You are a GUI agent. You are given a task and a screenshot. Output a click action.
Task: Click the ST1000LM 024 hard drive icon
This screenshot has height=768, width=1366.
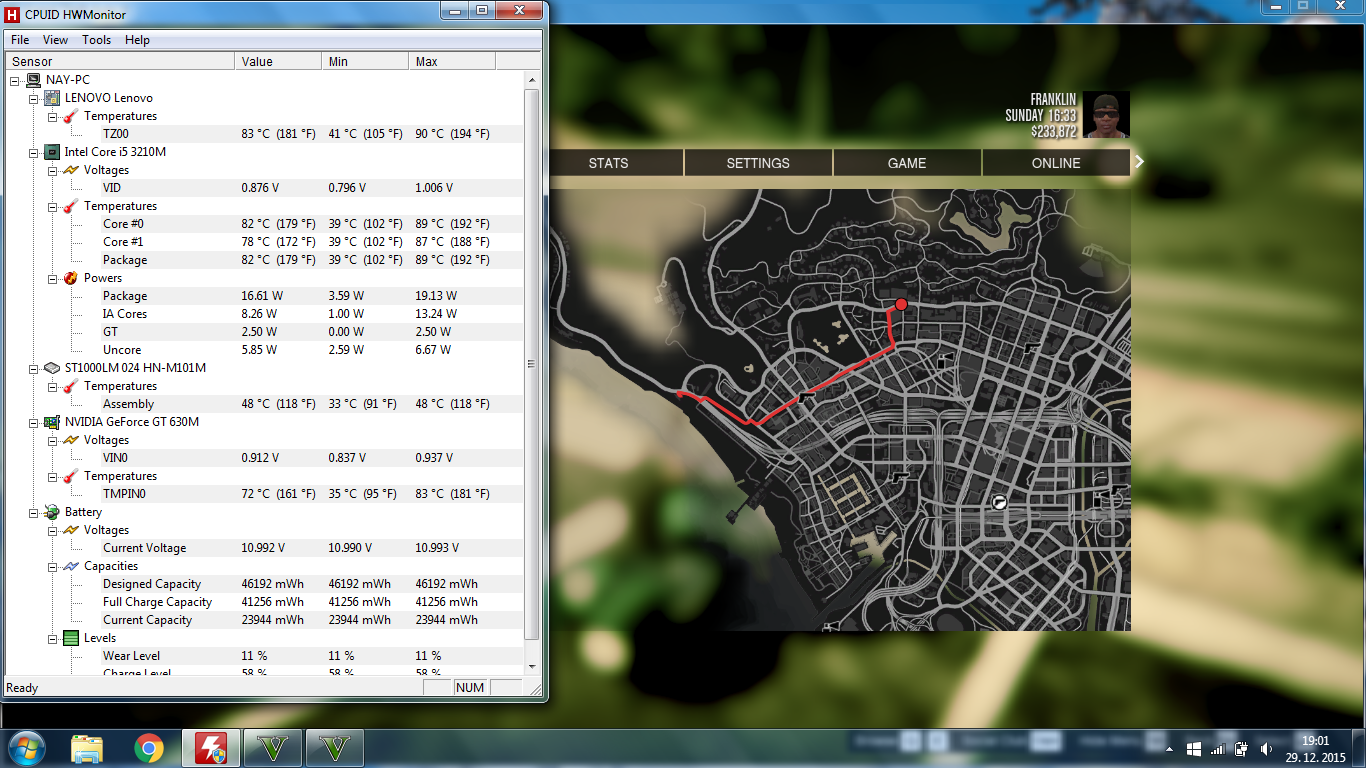coord(52,368)
